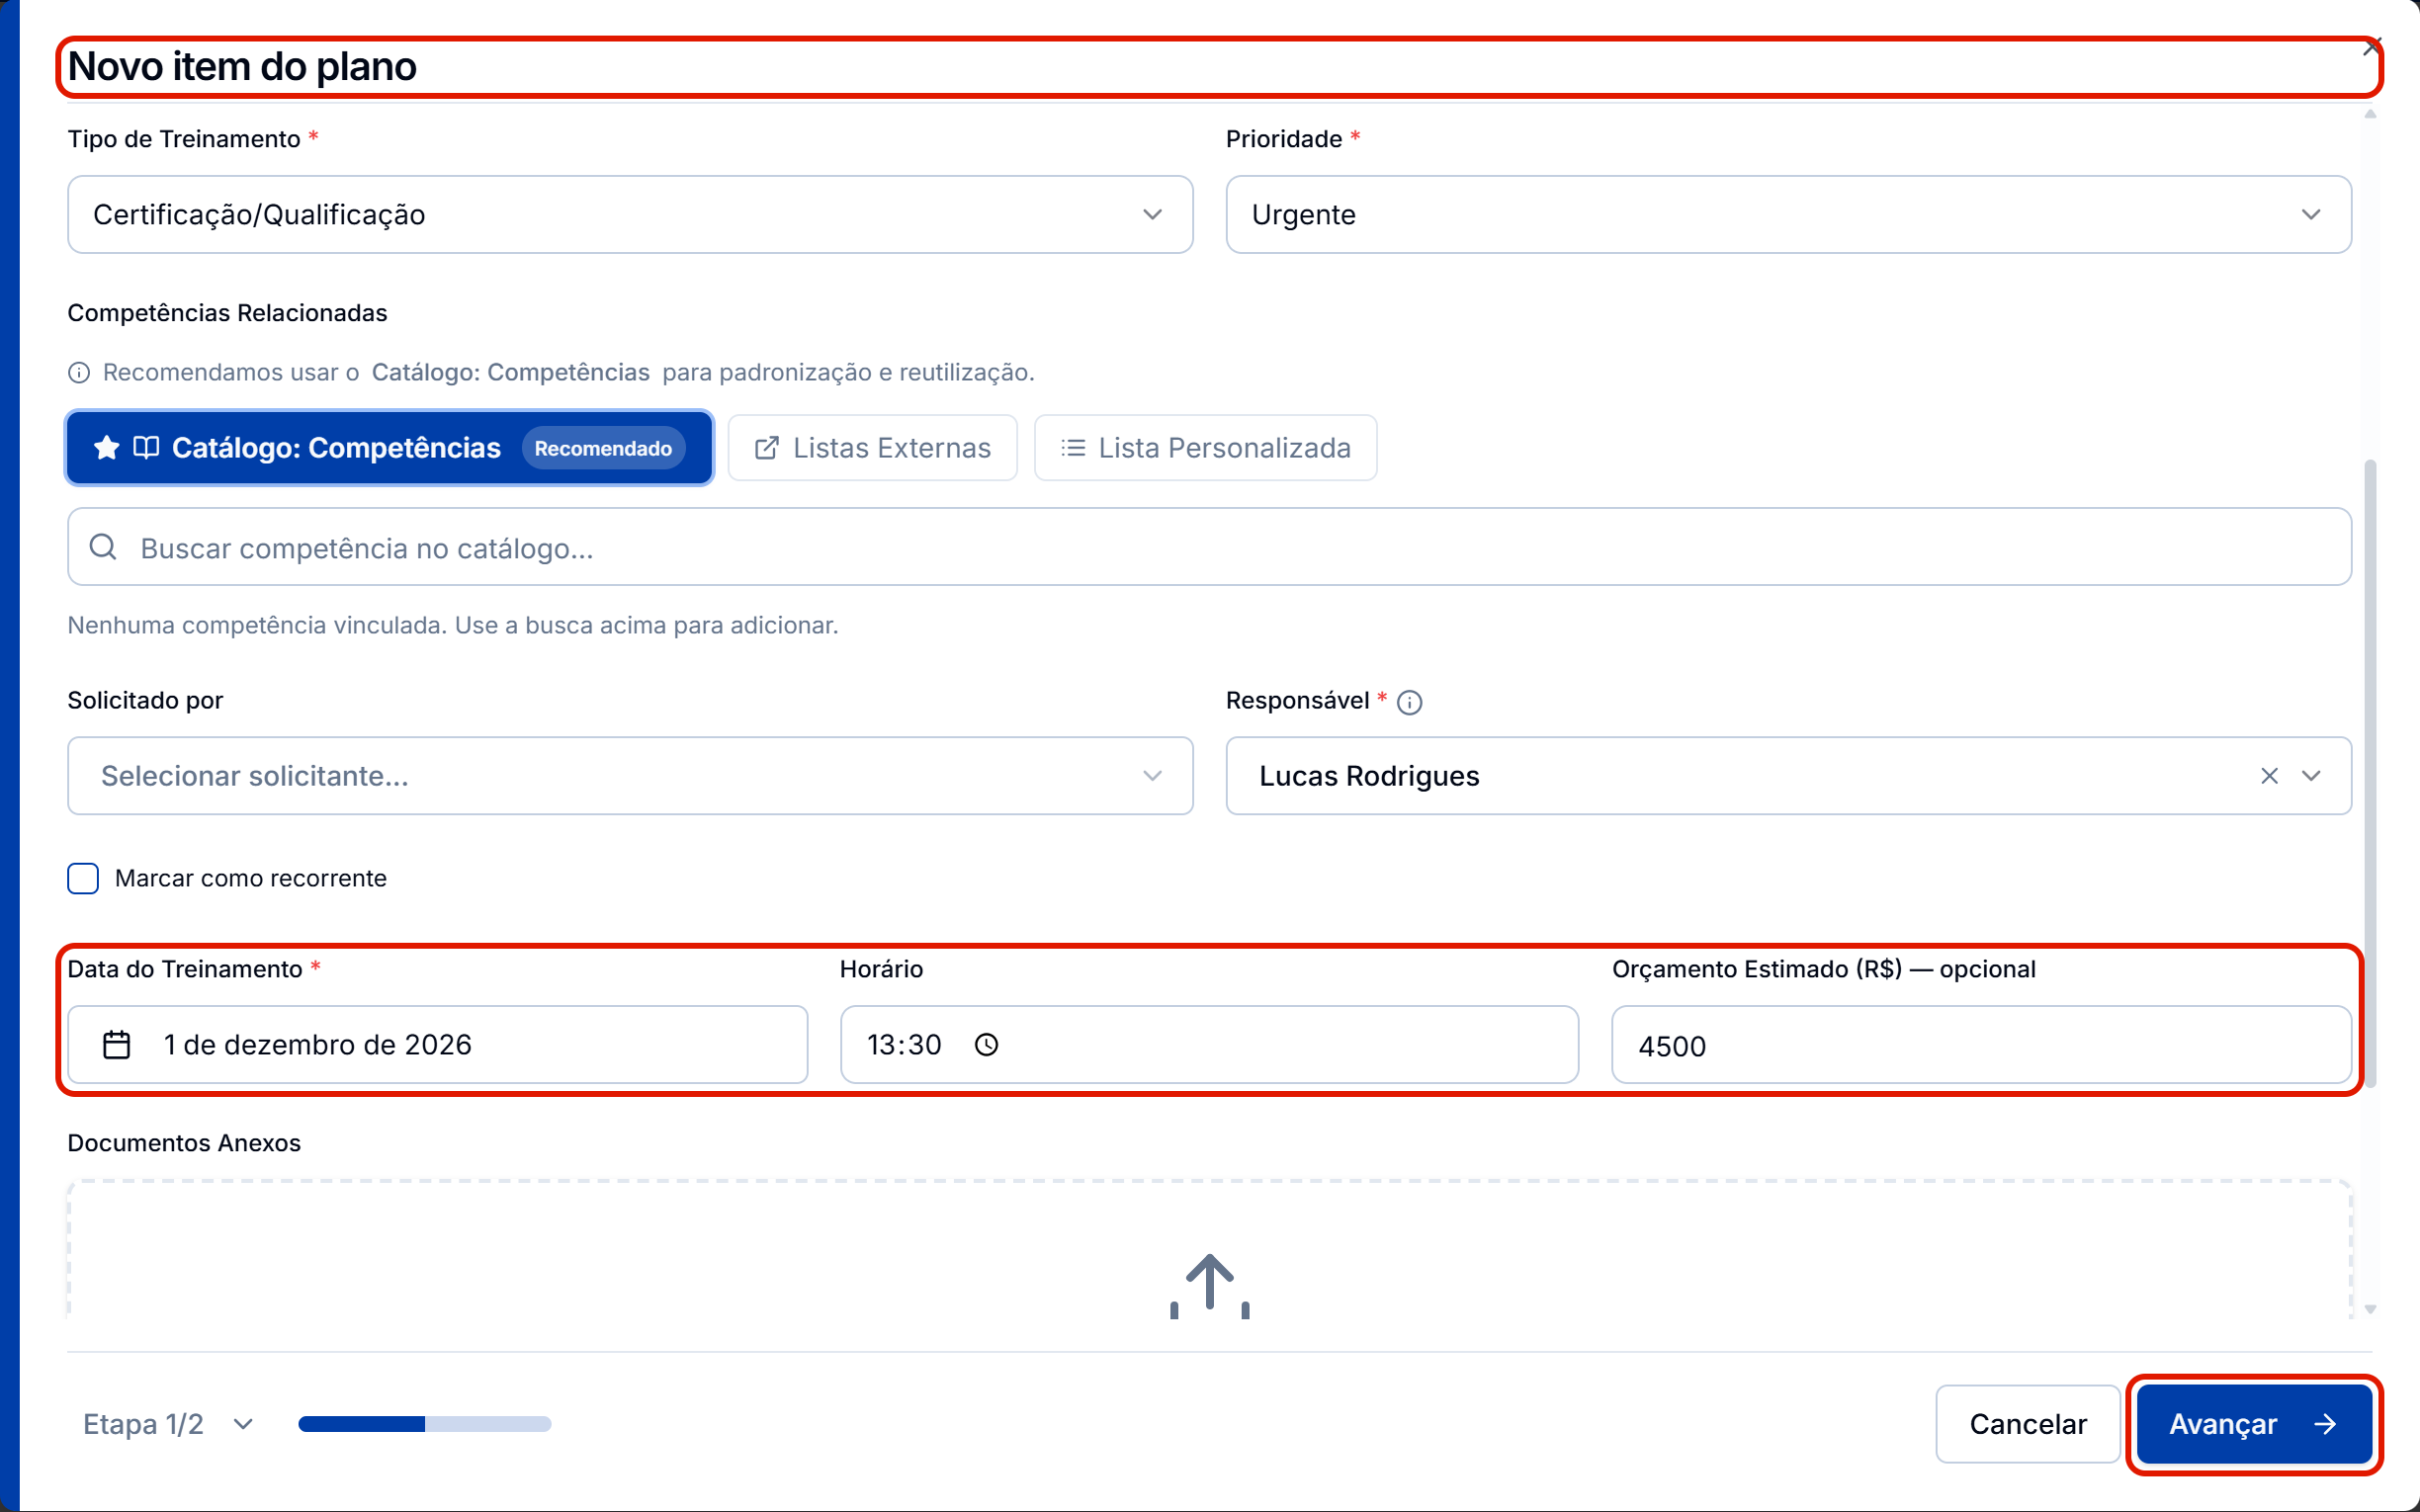Check Marcar como recorrente
Screen dimensions: 2420x1512
[x=83, y=878]
